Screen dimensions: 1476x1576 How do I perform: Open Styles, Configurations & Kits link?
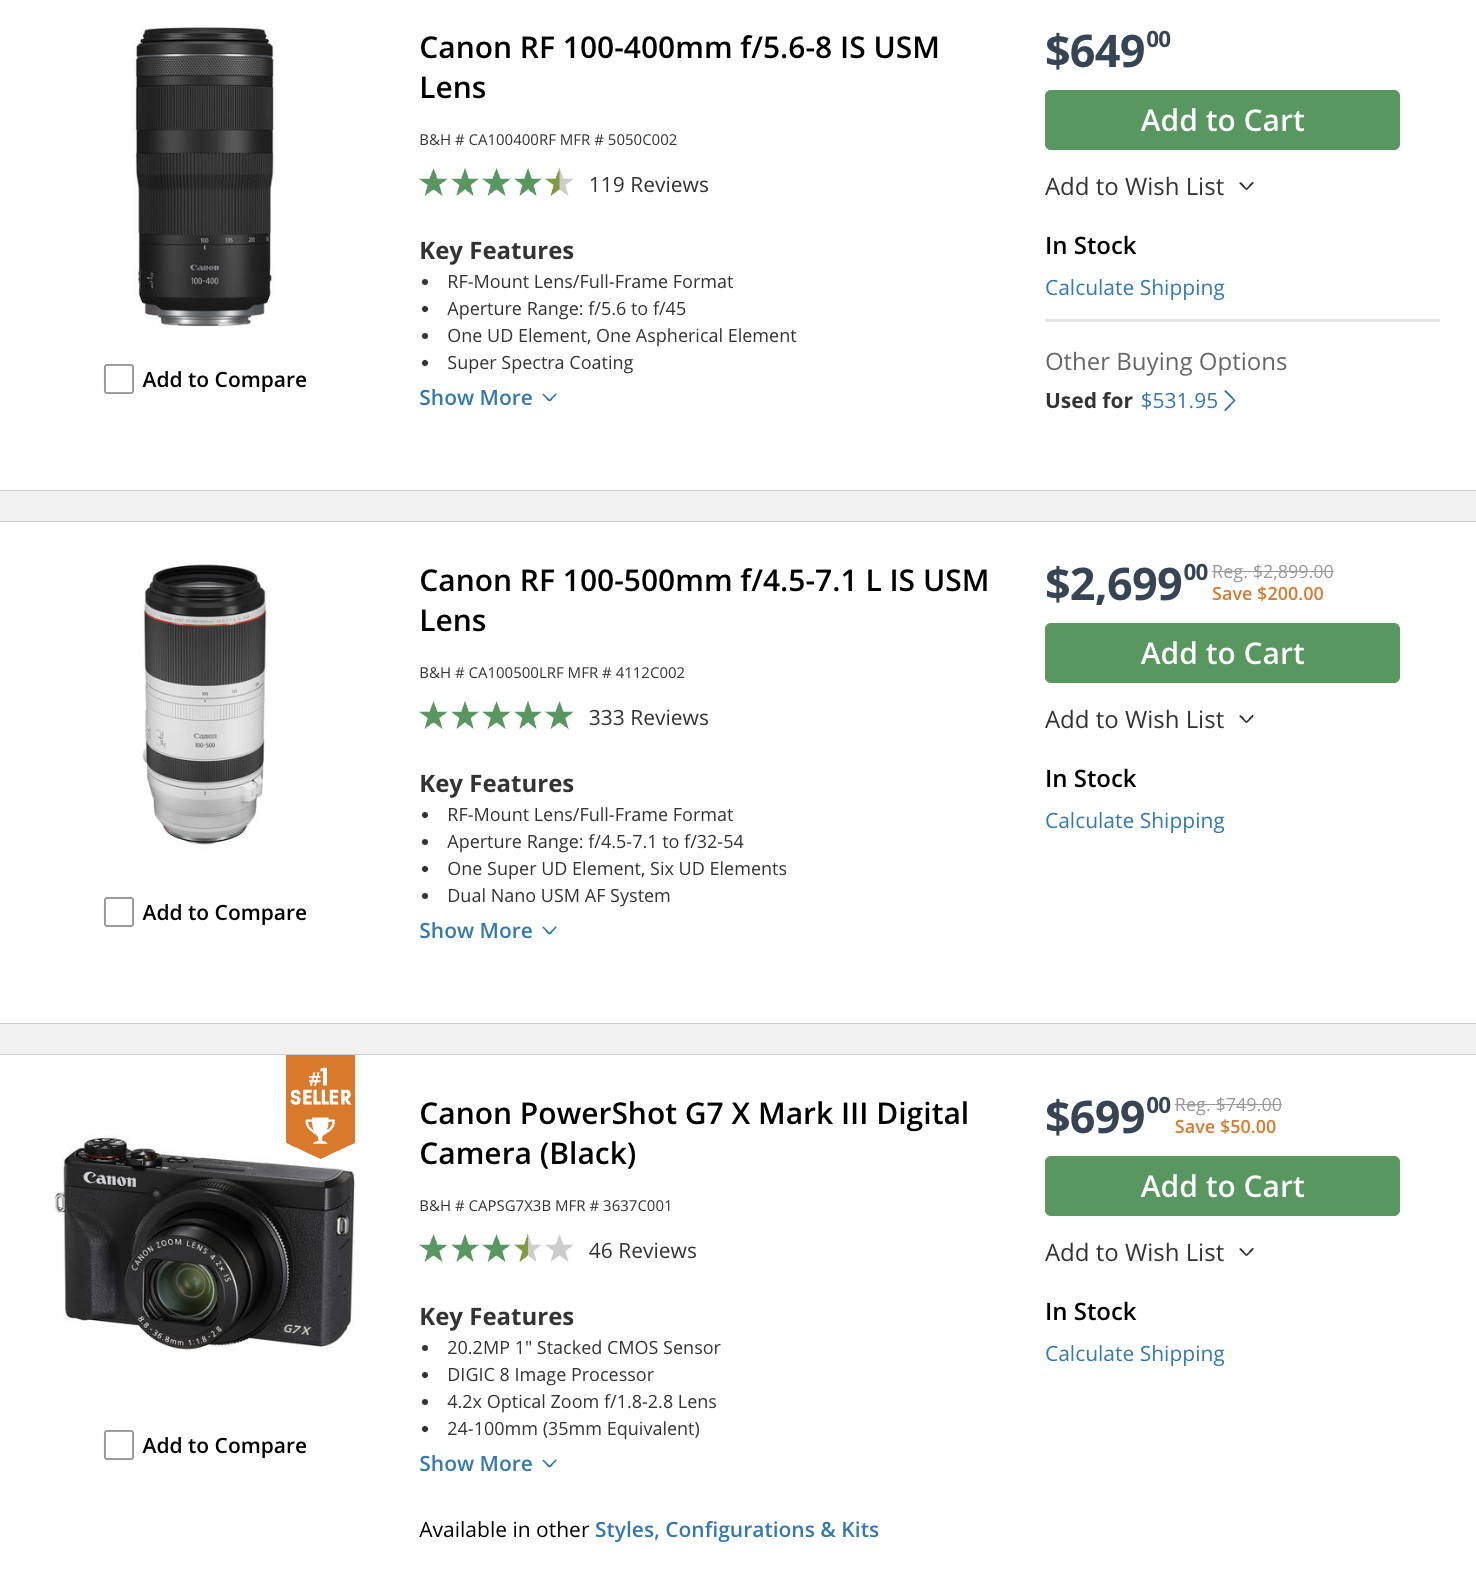tap(736, 1530)
